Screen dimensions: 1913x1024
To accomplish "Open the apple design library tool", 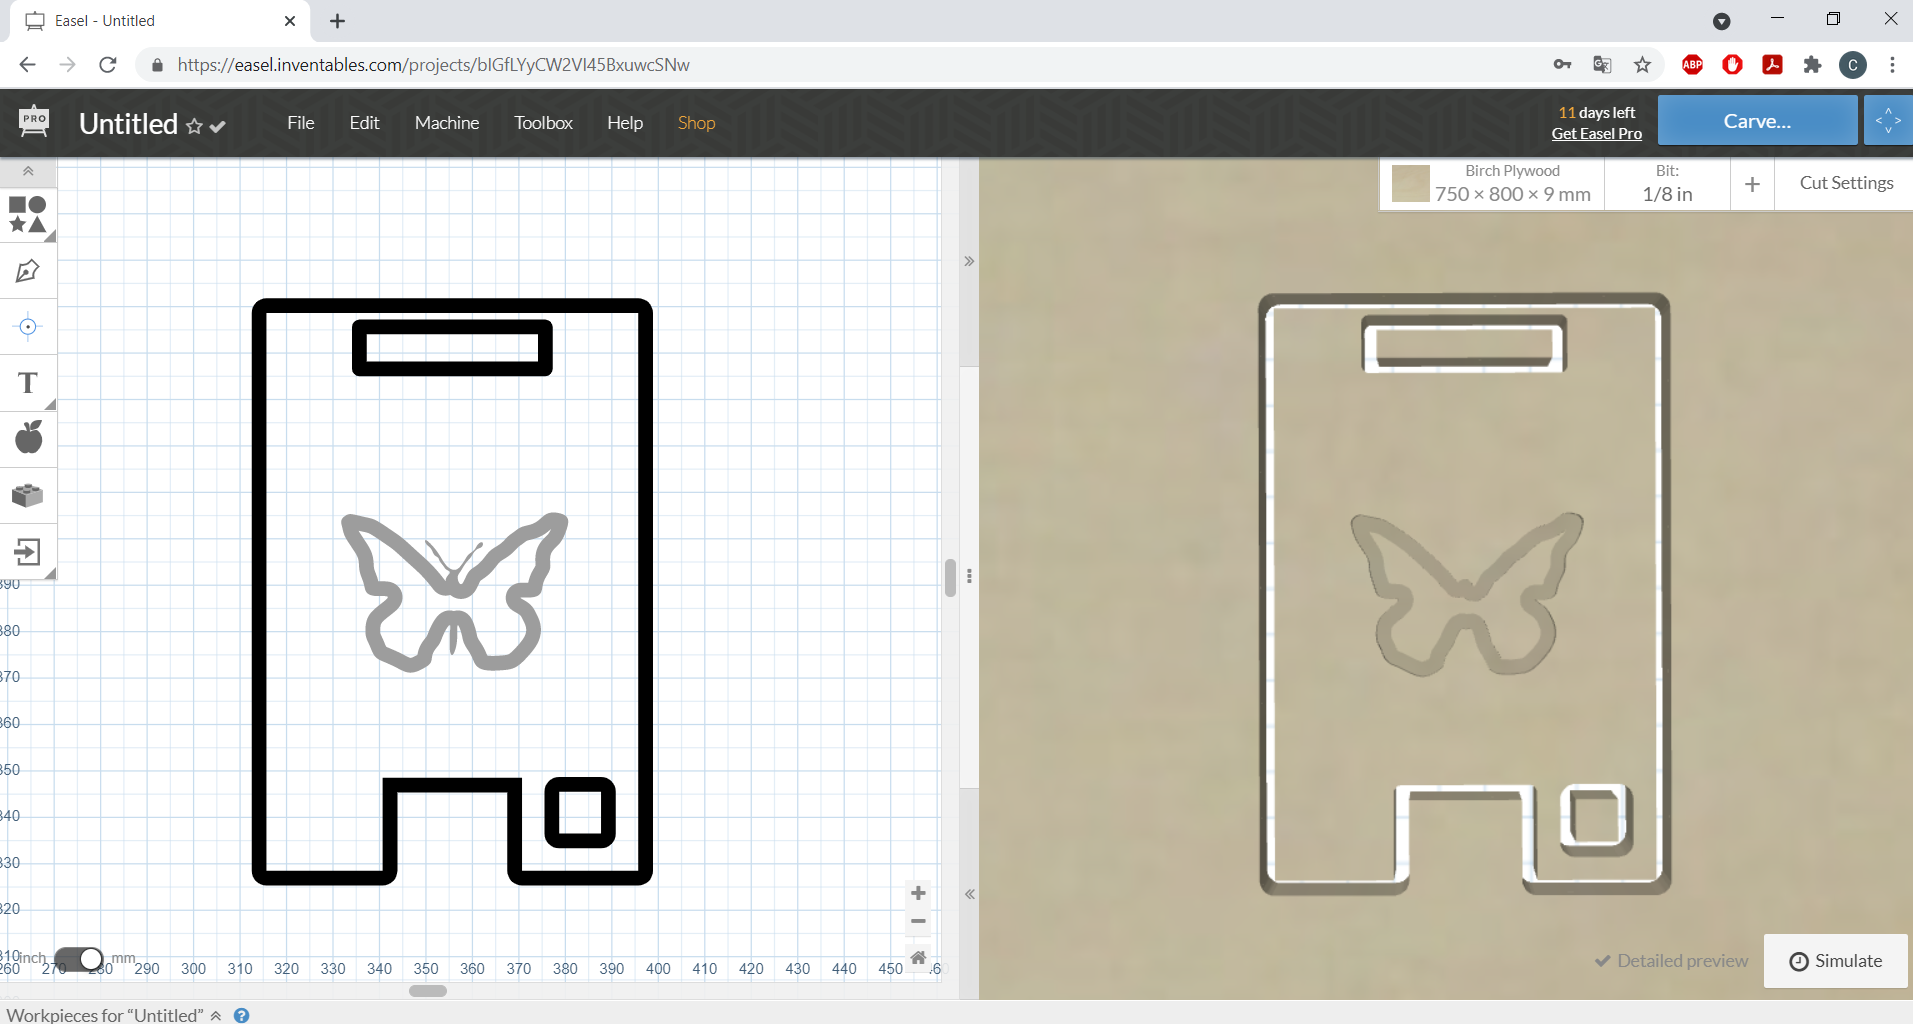I will click(28, 437).
